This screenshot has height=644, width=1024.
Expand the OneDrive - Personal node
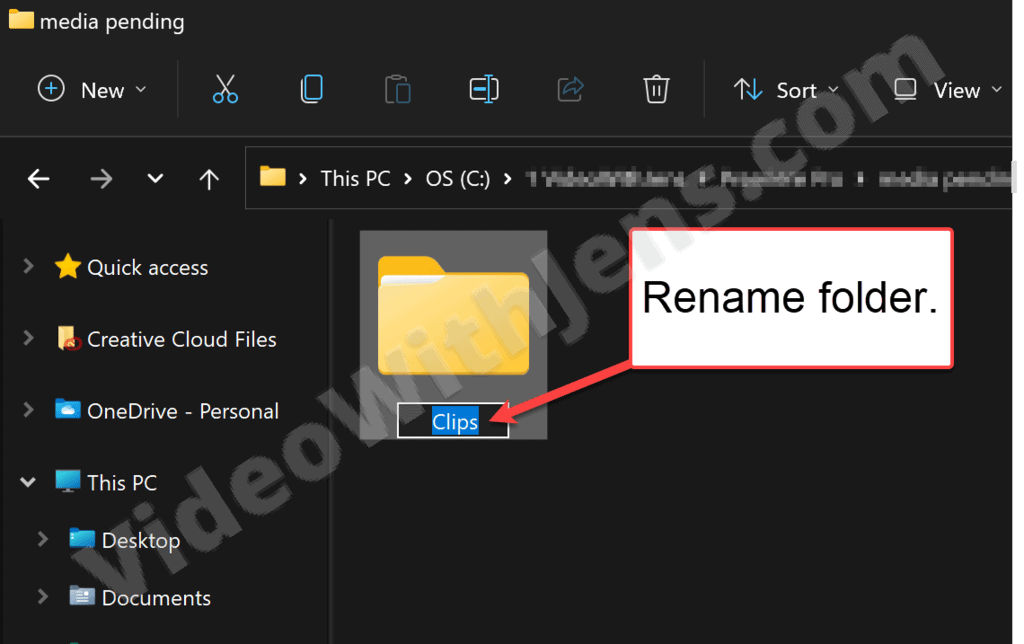pyautogui.click(x=28, y=410)
